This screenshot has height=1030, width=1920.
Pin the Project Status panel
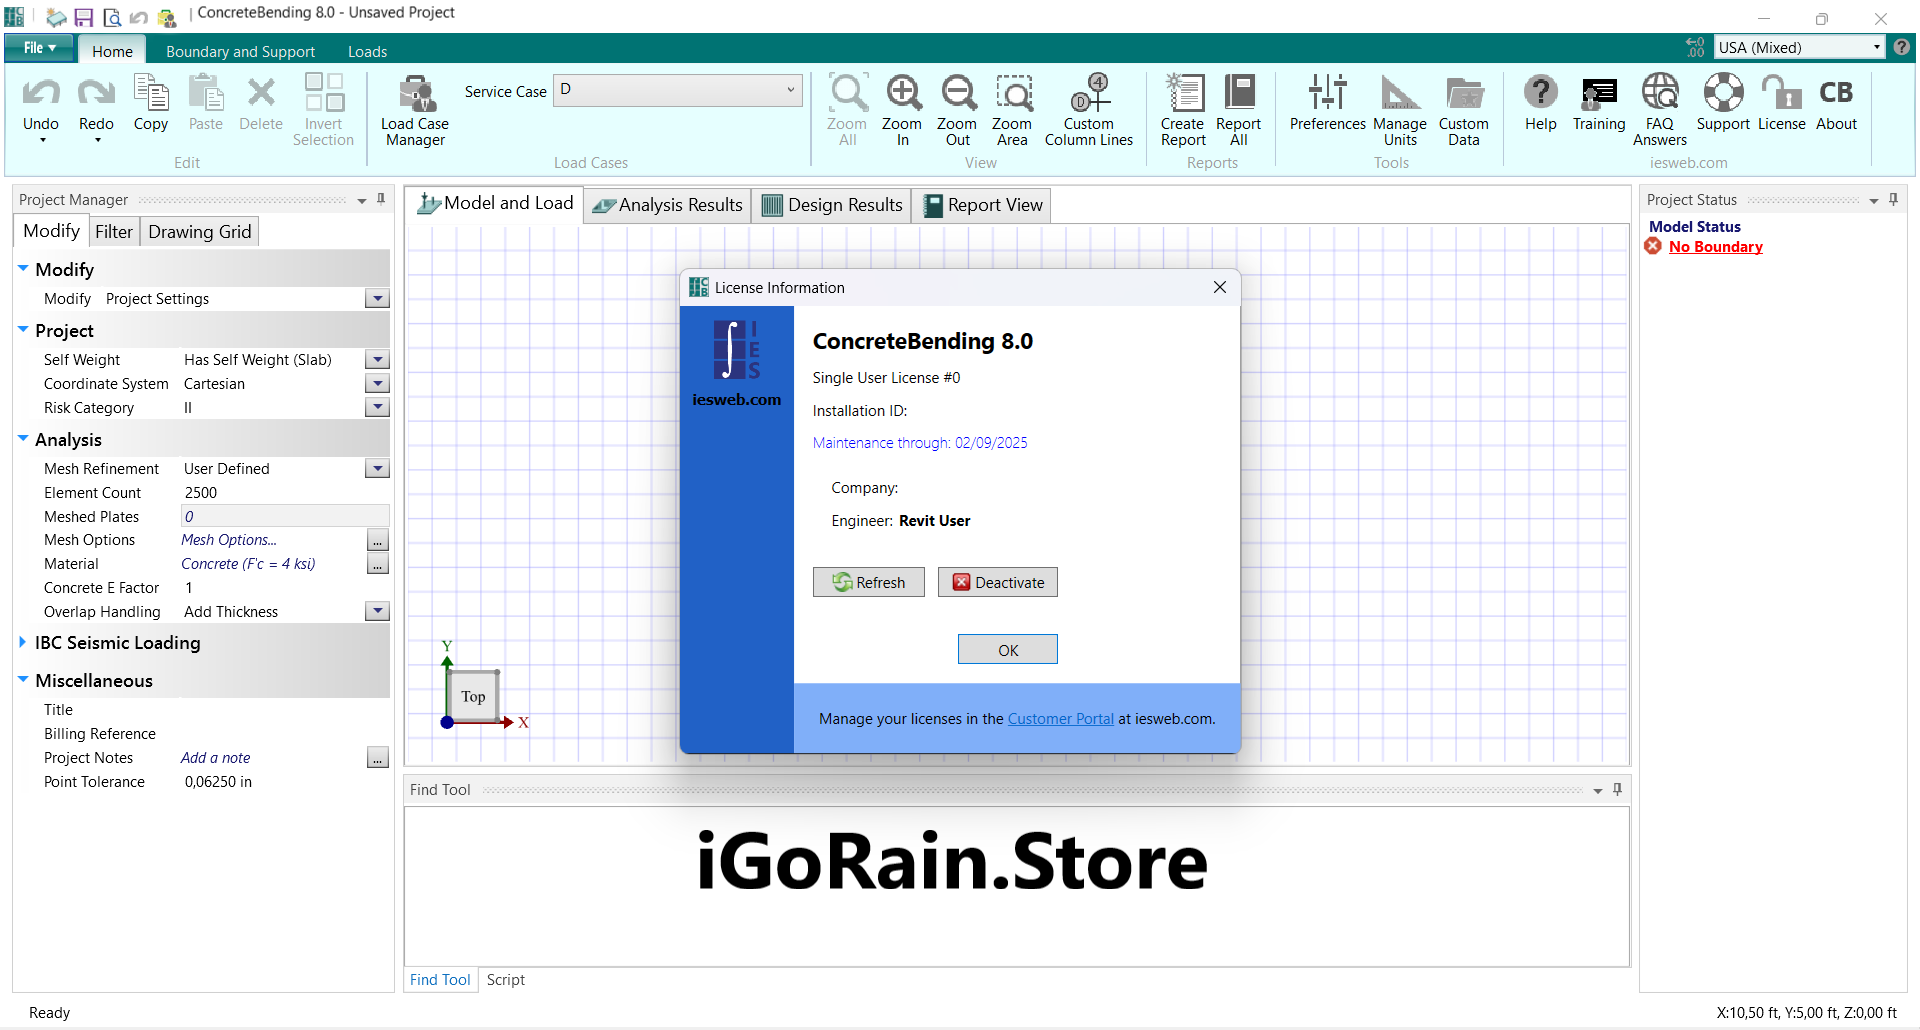click(1893, 200)
